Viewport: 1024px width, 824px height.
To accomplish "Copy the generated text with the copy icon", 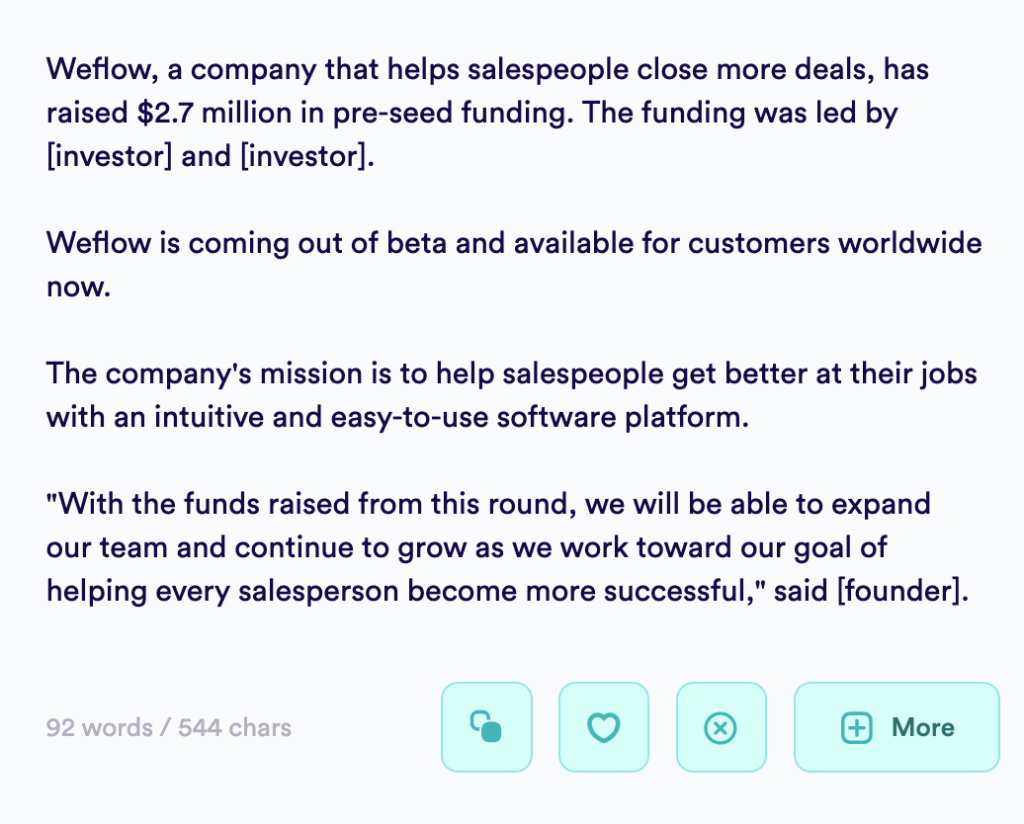I will tap(487, 727).
